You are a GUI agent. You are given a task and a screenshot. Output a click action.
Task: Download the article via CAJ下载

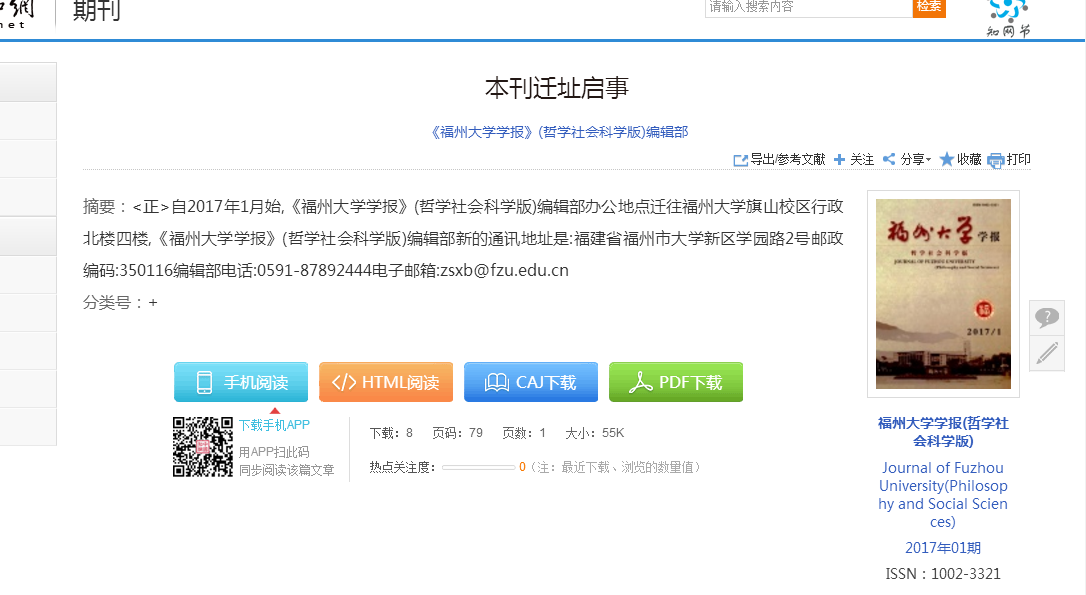coord(531,382)
